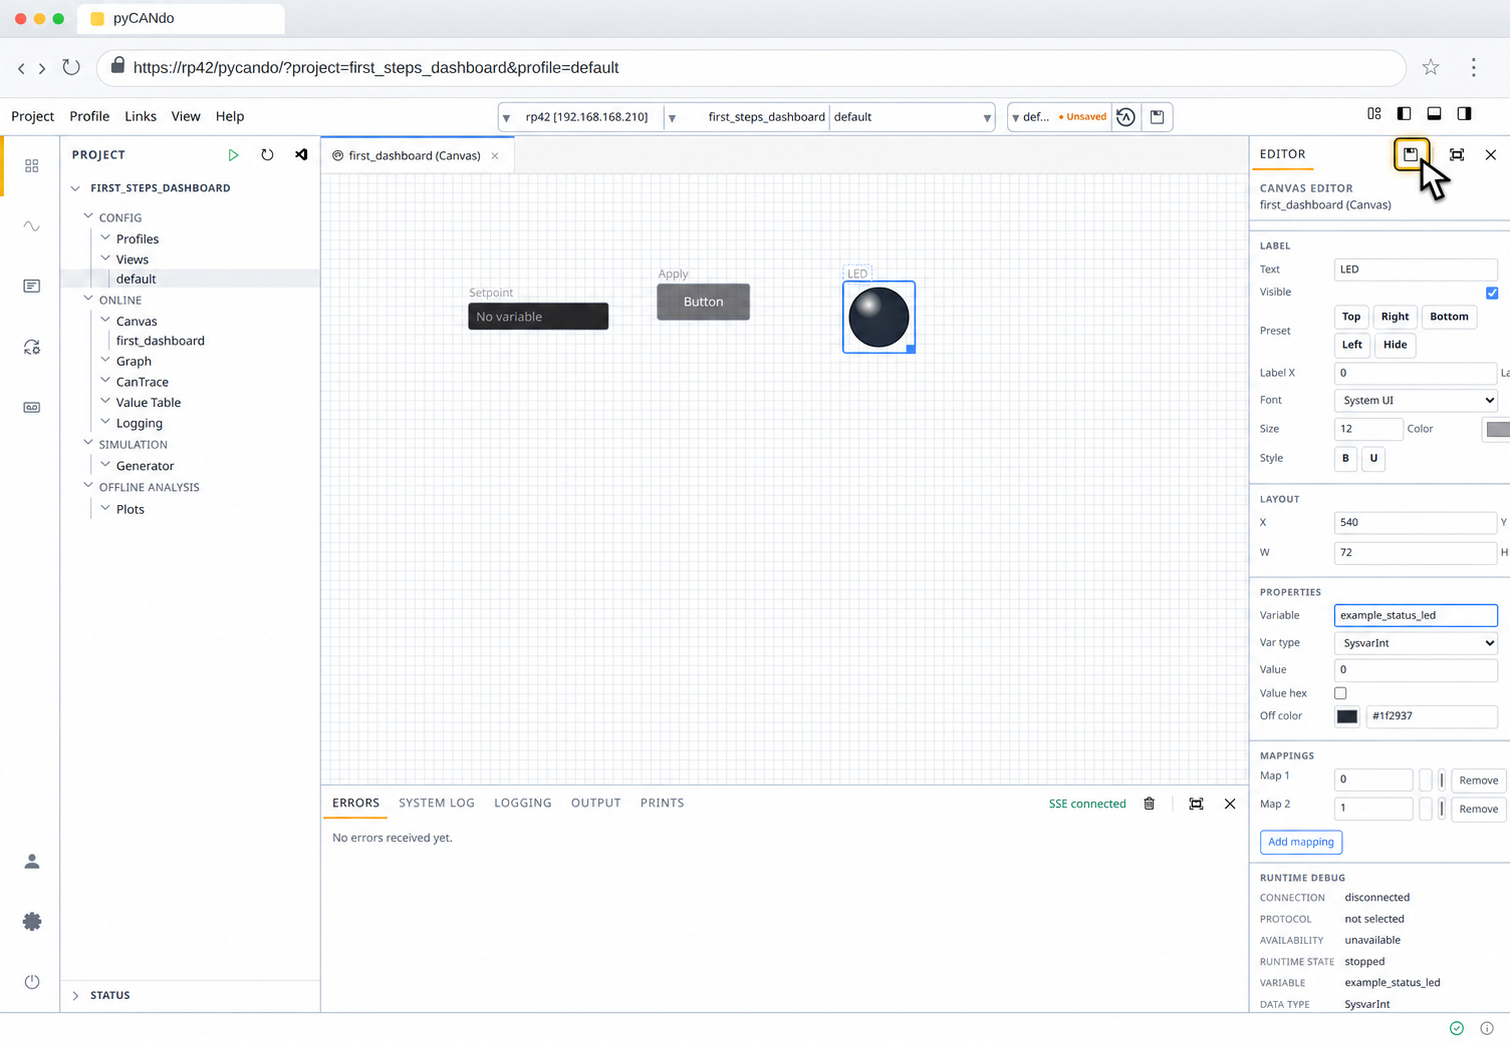Open the Project menu

point(32,116)
